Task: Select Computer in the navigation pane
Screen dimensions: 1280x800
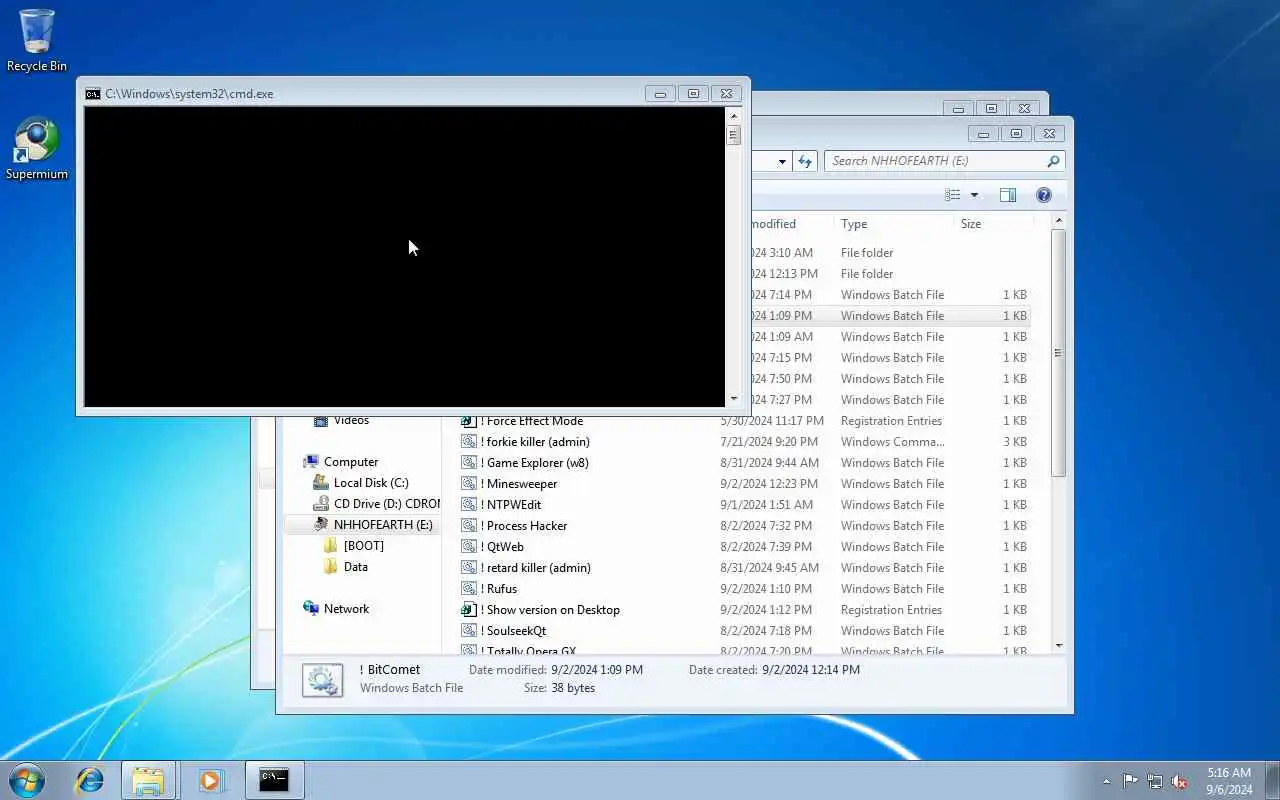Action: tap(351, 462)
